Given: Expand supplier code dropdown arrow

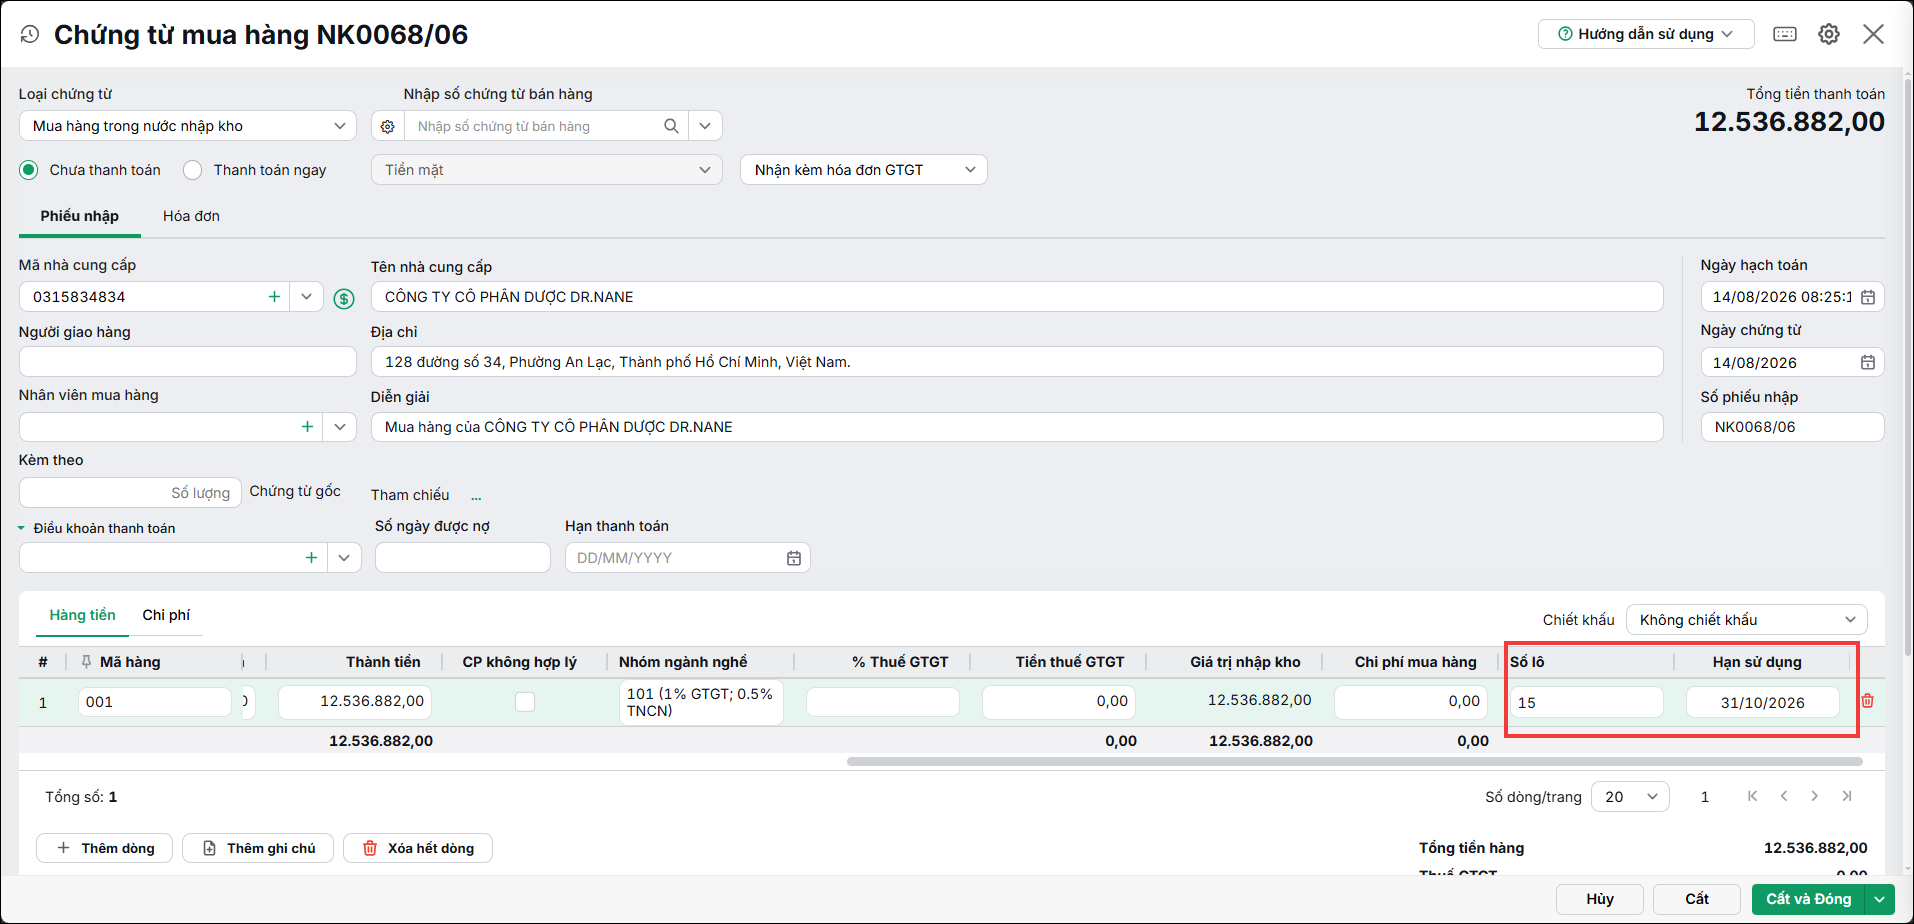Looking at the screenshot, I should [306, 297].
